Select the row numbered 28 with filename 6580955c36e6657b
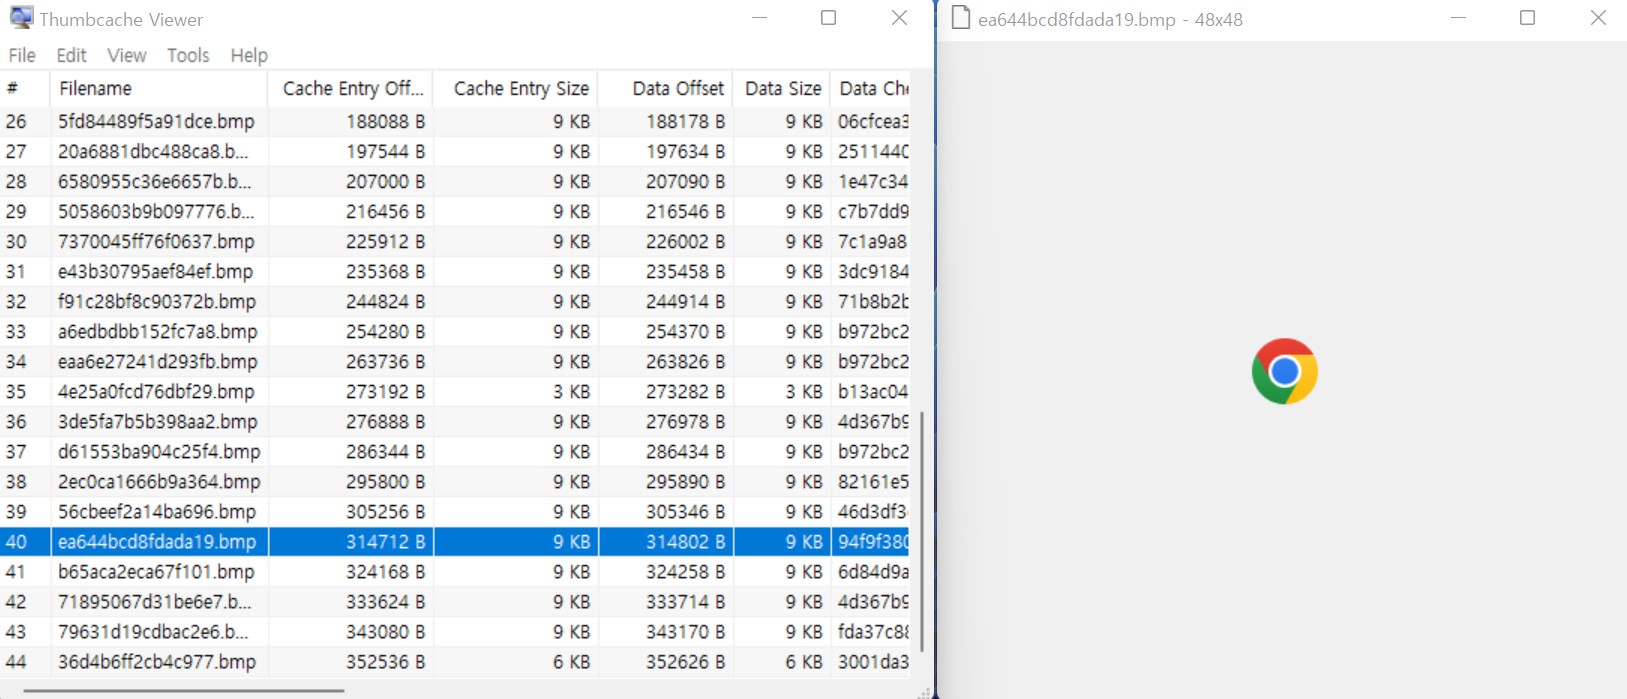Screen dimensions: 1627x699 [455, 181]
